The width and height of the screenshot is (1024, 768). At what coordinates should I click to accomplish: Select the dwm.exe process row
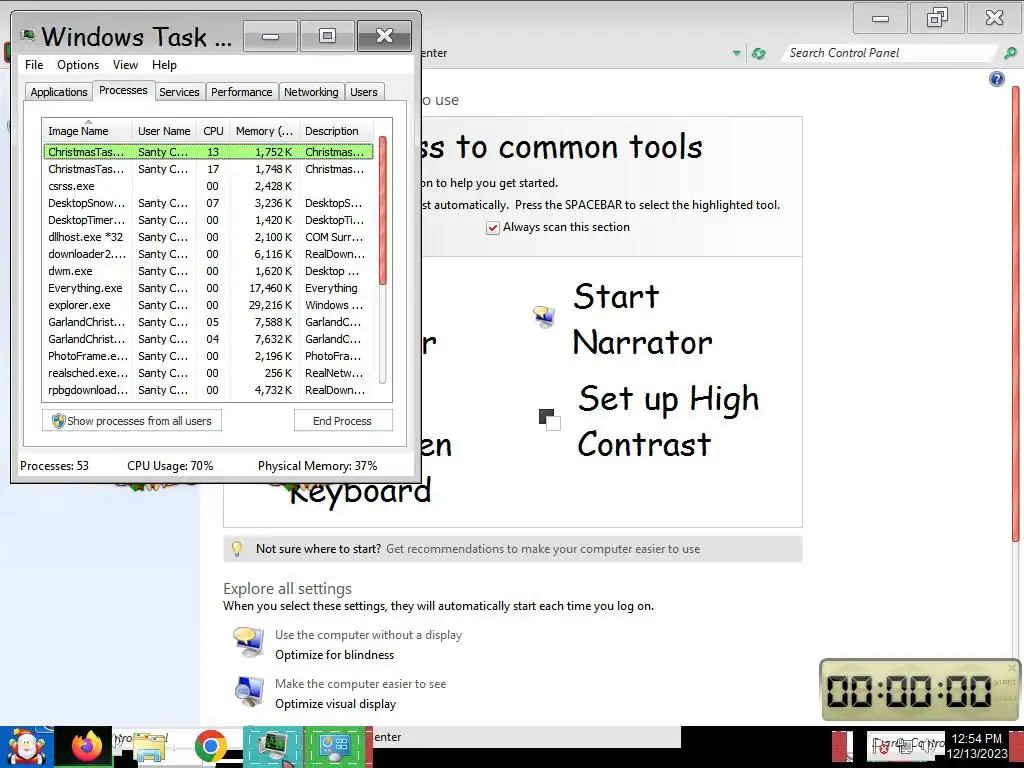point(208,271)
